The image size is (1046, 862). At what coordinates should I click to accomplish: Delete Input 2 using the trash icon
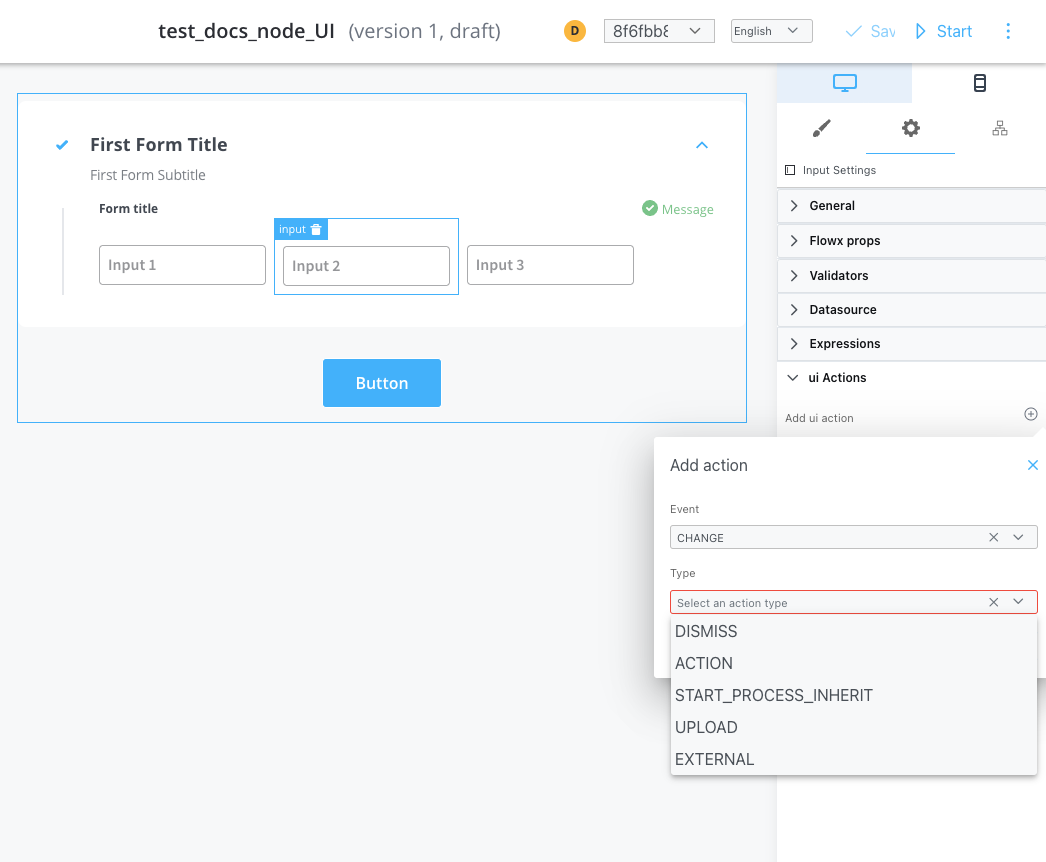(x=317, y=229)
